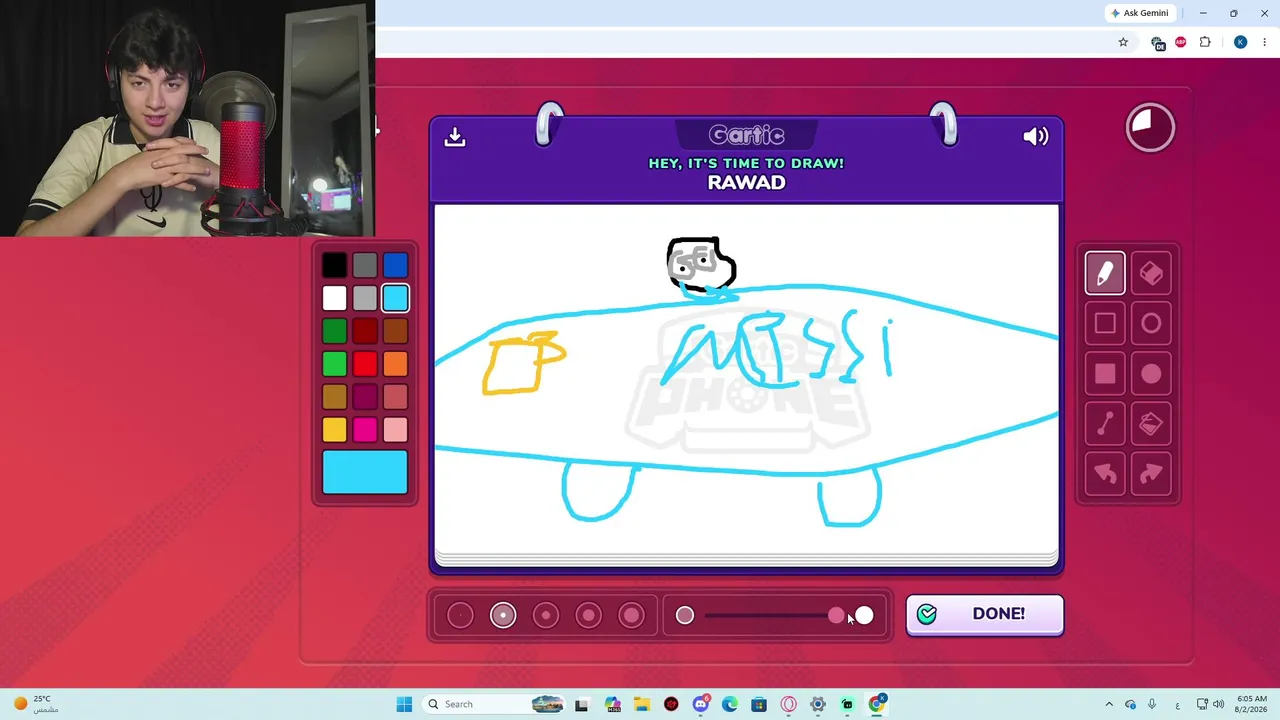This screenshot has height=720, width=1280.
Task: Pick the yellow color swatch
Action: pyautogui.click(x=335, y=430)
